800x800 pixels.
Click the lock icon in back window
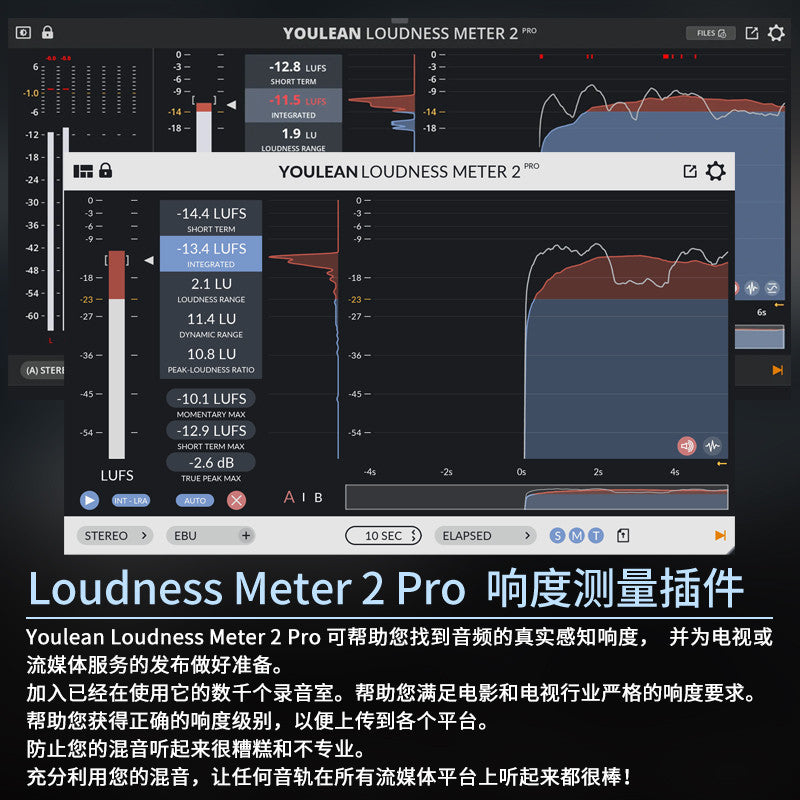tap(47, 33)
